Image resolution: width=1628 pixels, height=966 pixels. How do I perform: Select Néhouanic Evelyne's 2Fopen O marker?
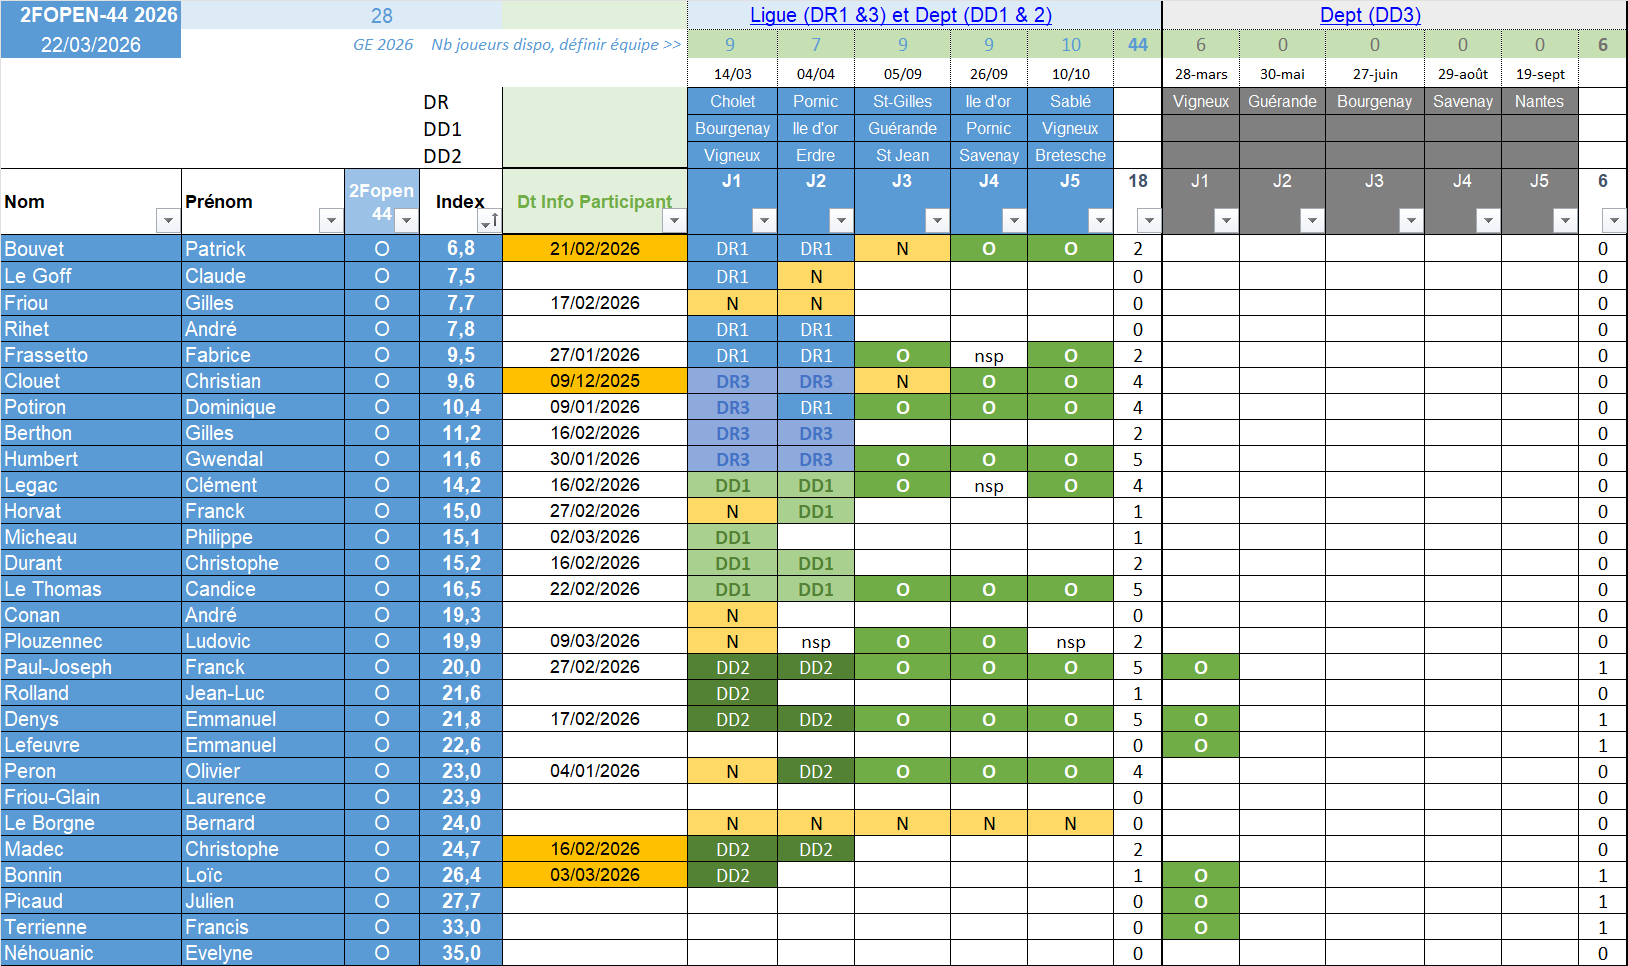point(382,953)
